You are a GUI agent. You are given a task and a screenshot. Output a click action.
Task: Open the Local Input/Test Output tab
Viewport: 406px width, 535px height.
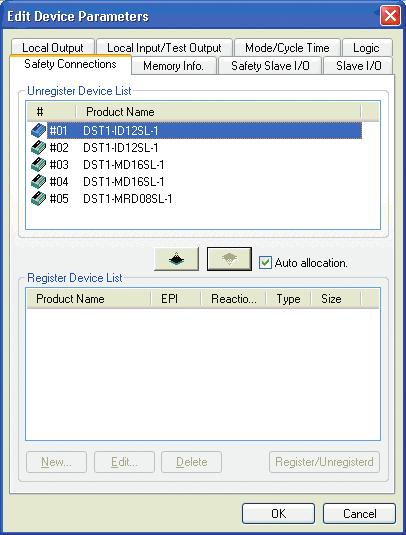[x=164, y=48]
